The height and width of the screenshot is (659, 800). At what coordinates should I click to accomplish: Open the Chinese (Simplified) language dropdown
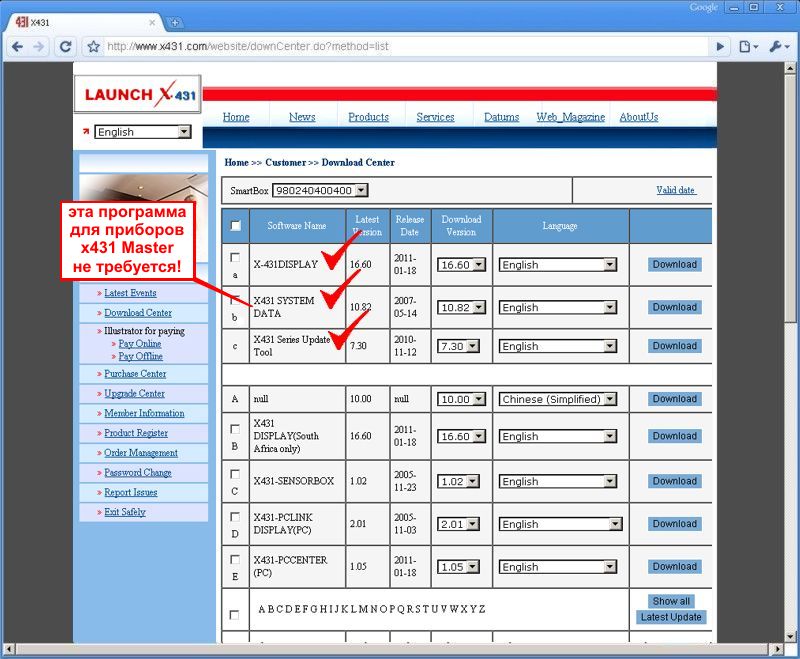pos(558,399)
